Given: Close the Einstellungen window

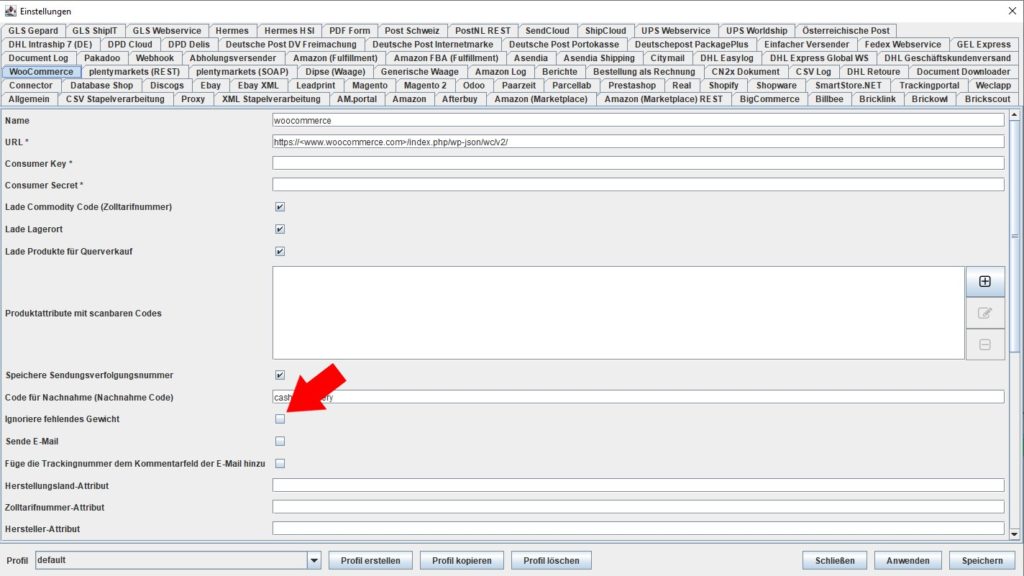Looking at the screenshot, I should 1012,11.
